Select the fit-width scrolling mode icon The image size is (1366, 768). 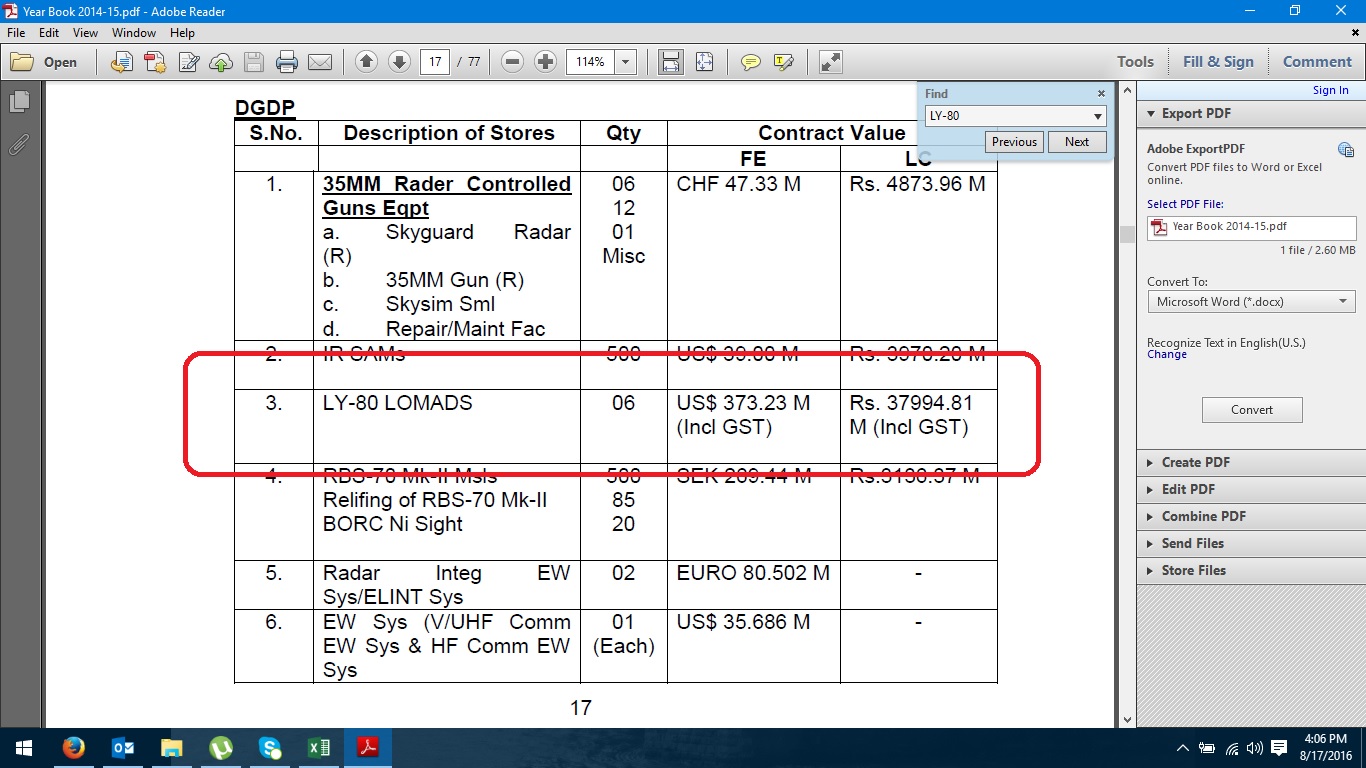pyautogui.click(x=671, y=62)
